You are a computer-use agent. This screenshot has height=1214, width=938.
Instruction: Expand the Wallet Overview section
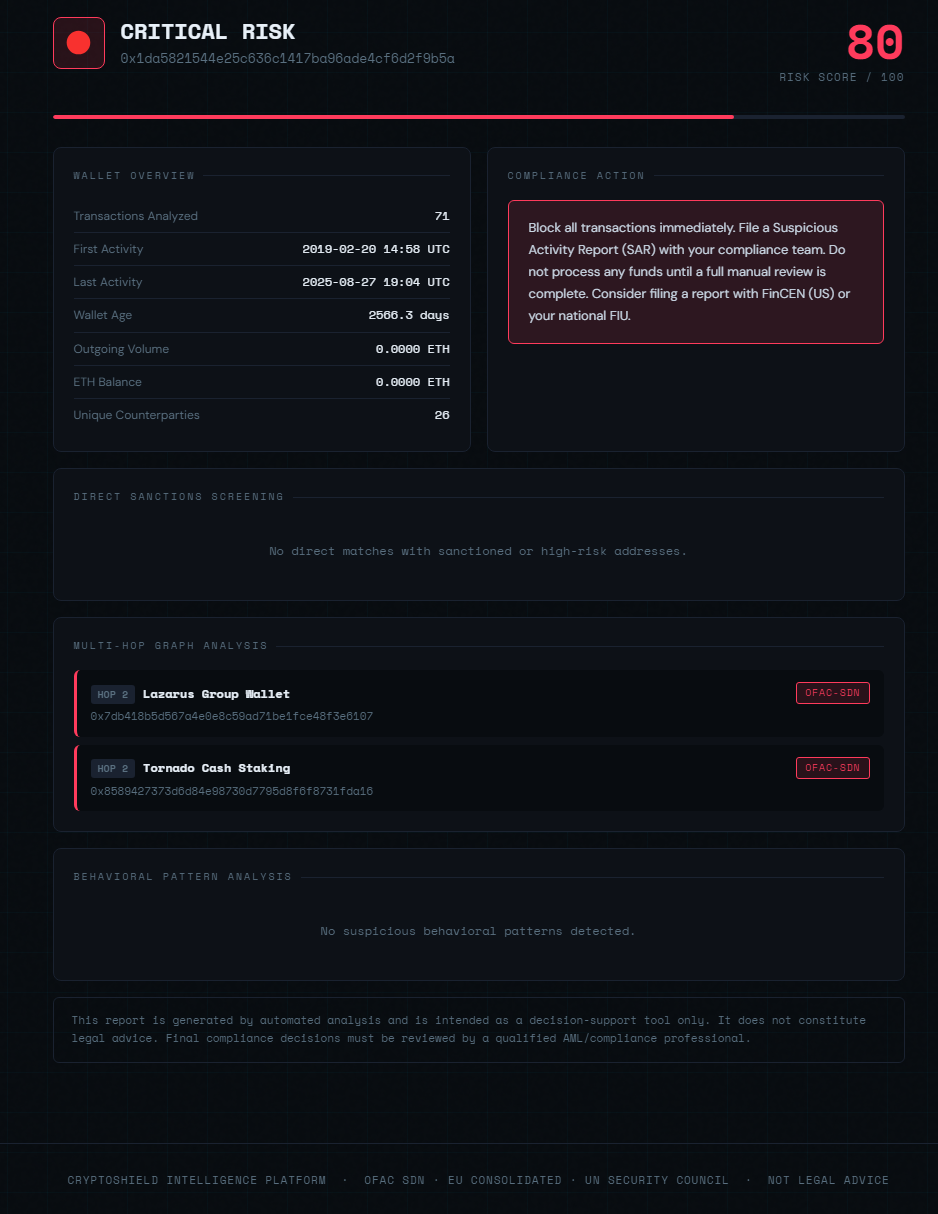pyautogui.click(x=134, y=175)
